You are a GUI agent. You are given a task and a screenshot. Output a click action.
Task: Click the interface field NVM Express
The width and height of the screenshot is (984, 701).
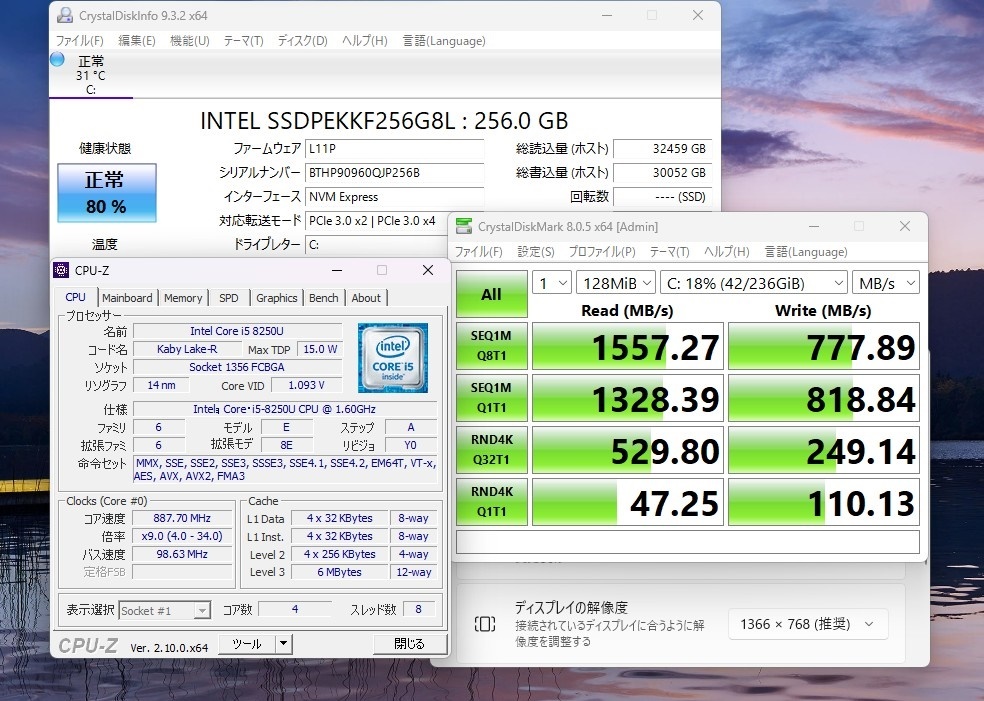coord(395,196)
